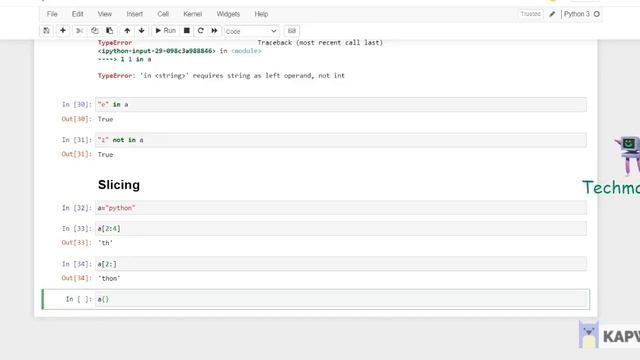Open the Widgets menu
This screenshot has width=640, height=360.
coord(228,14)
